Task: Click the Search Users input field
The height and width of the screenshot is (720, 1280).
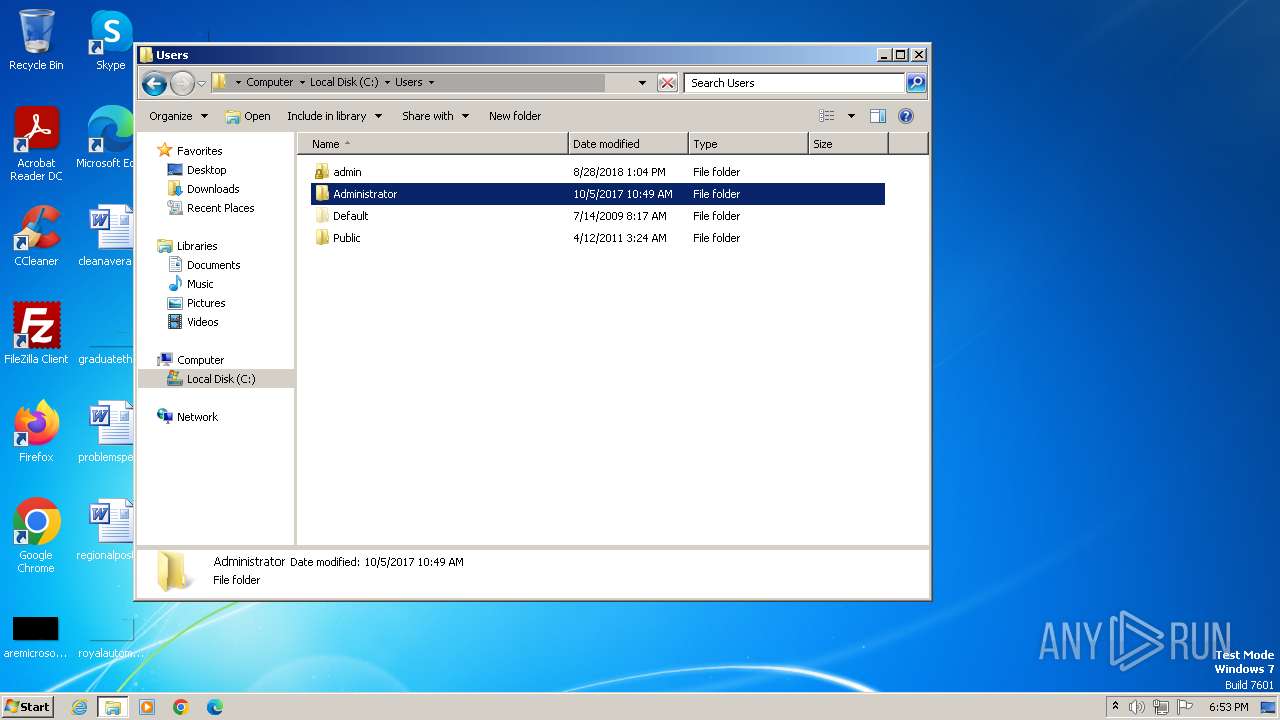Action: [794, 83]
